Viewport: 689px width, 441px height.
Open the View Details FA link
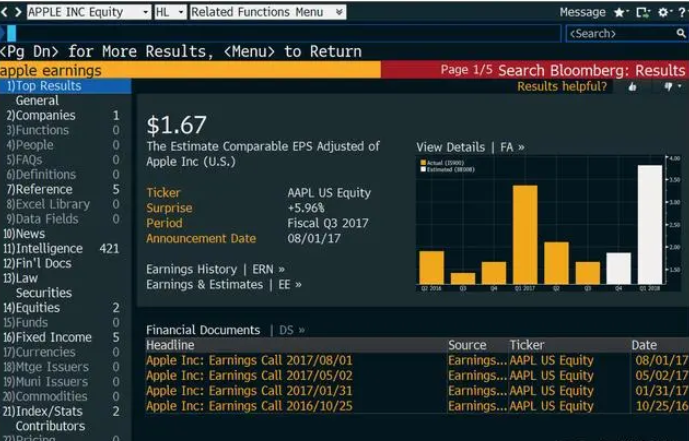click(x=471, y=147)
